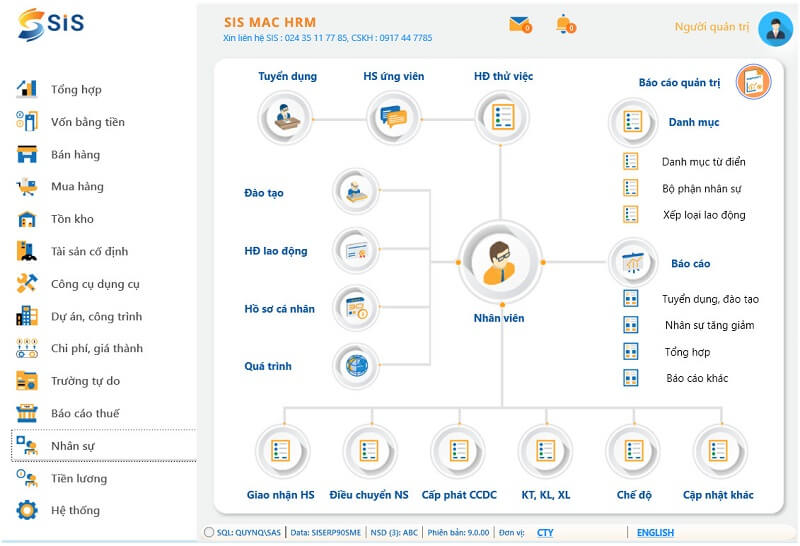Click the Báo cáo chart icon

[x=633, y=263]
